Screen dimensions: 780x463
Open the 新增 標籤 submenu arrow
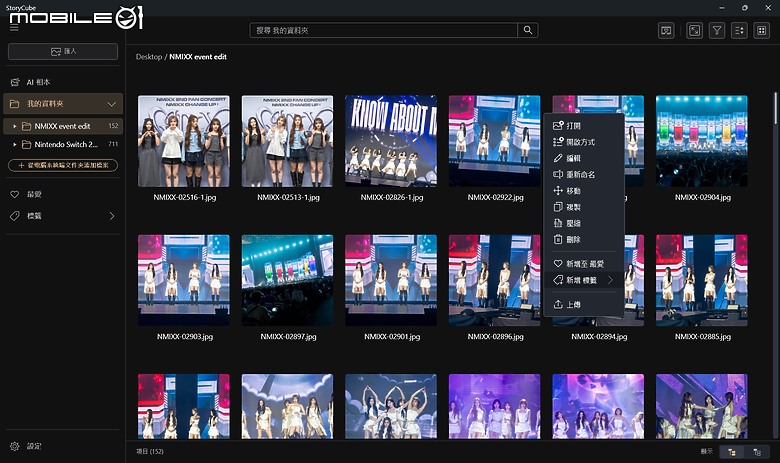coord(610,280)
